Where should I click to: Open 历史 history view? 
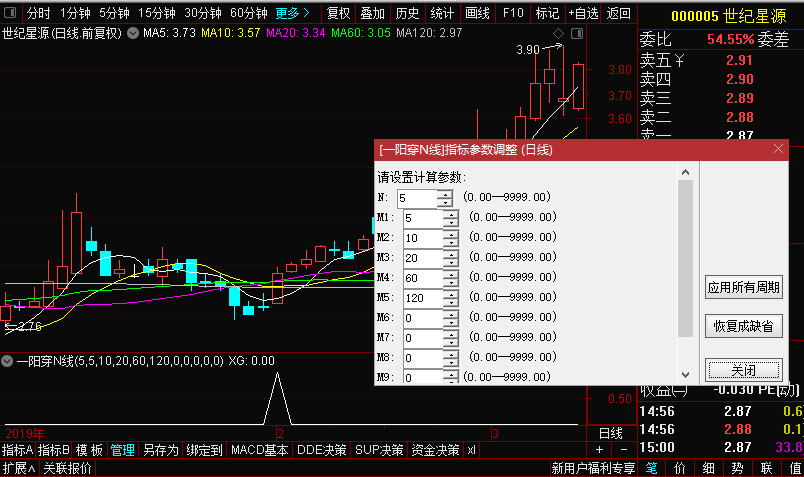(x=407, y=13)
